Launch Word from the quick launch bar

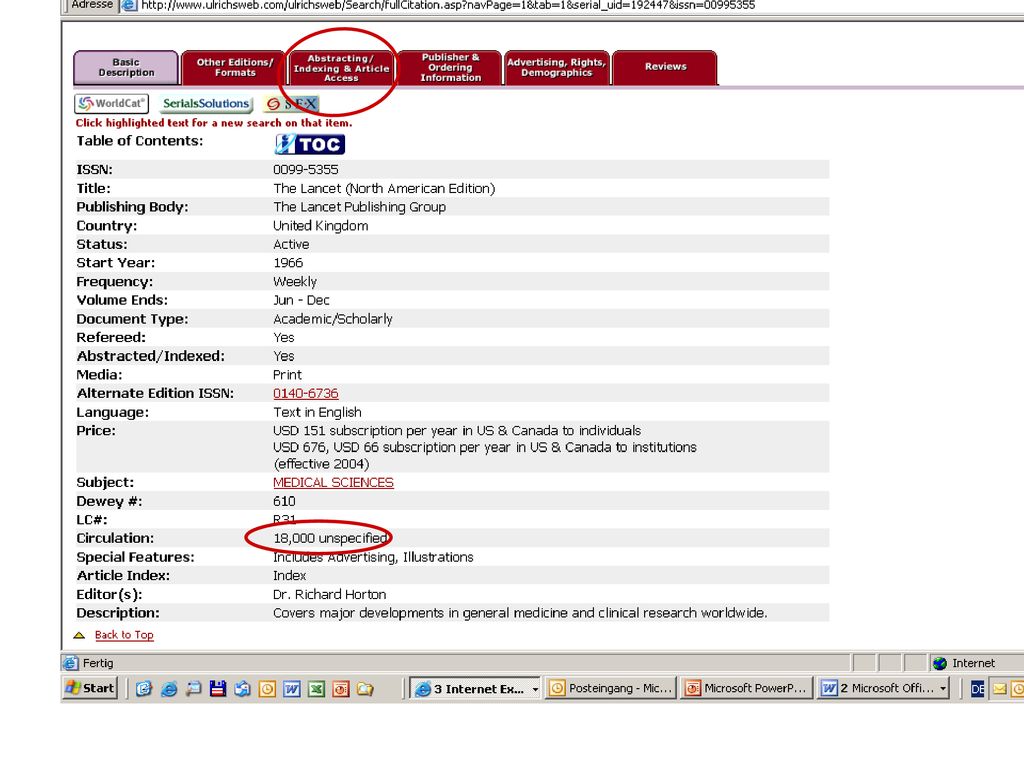pos(292,688)
